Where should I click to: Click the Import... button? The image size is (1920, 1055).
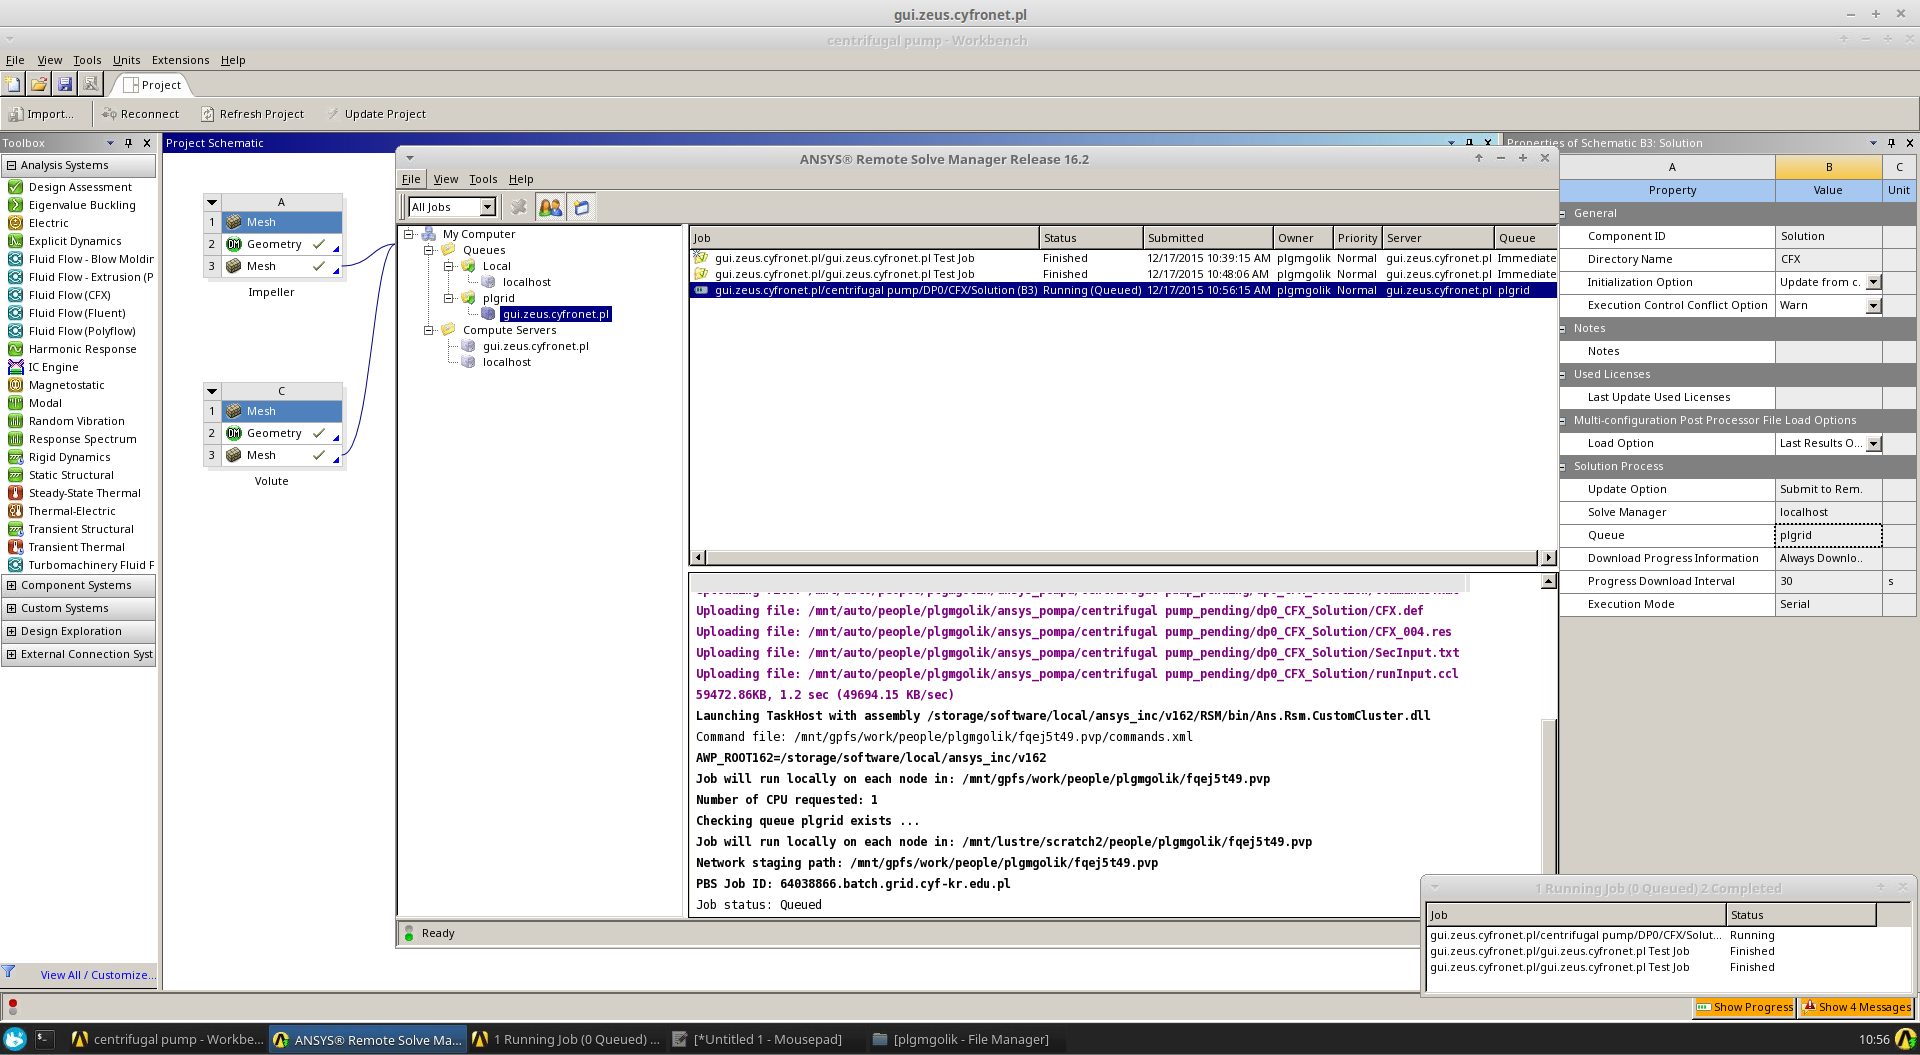[x=41, y=114]
